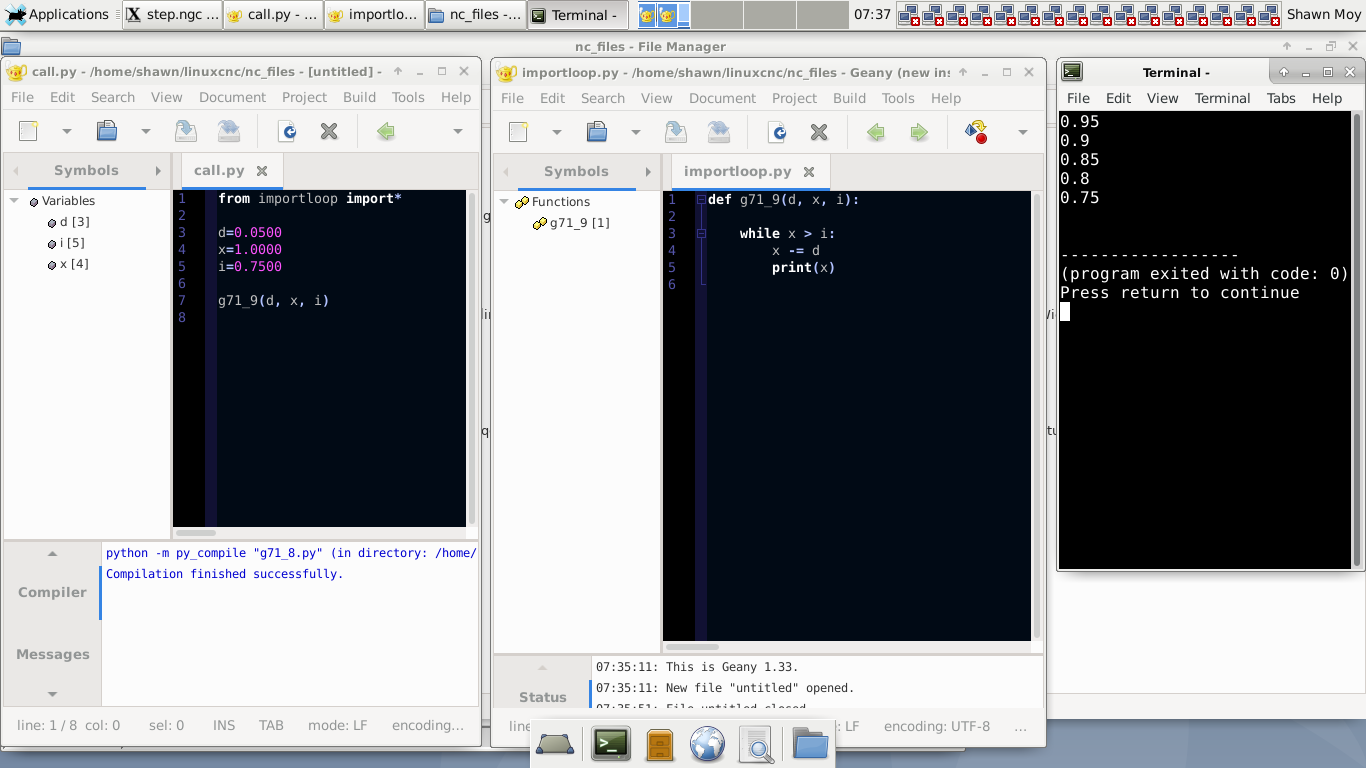Click Reload icon in call.py window toolbar
Viewport: 1366px width, 768px height.
point(288,131)
